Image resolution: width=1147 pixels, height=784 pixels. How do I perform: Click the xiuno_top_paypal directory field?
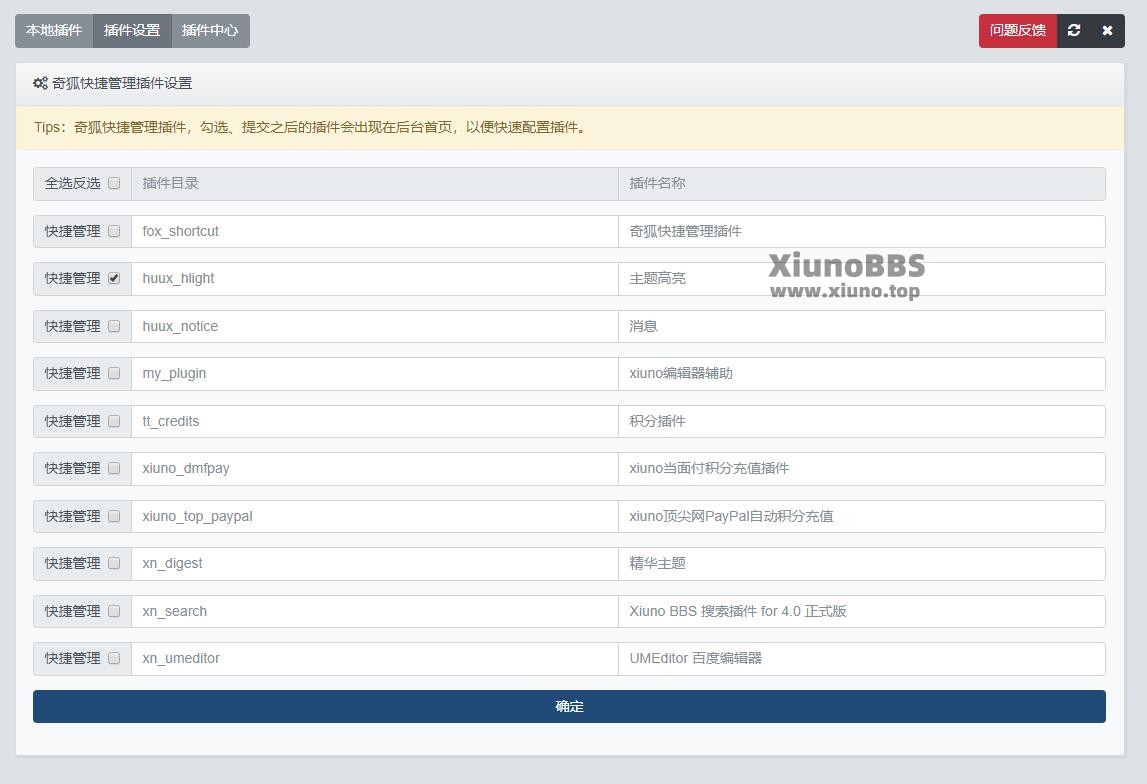(x=375, y=516)
